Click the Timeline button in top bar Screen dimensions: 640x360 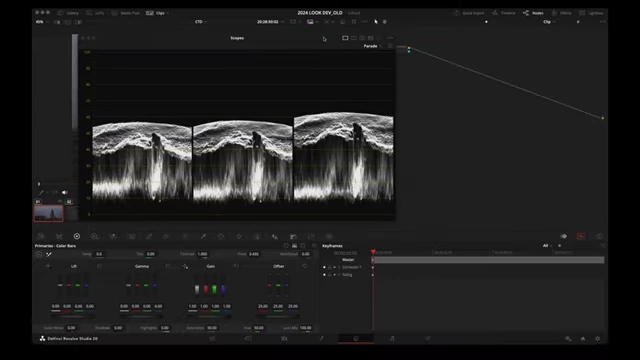pyautogui.click(x=504, y=13)
